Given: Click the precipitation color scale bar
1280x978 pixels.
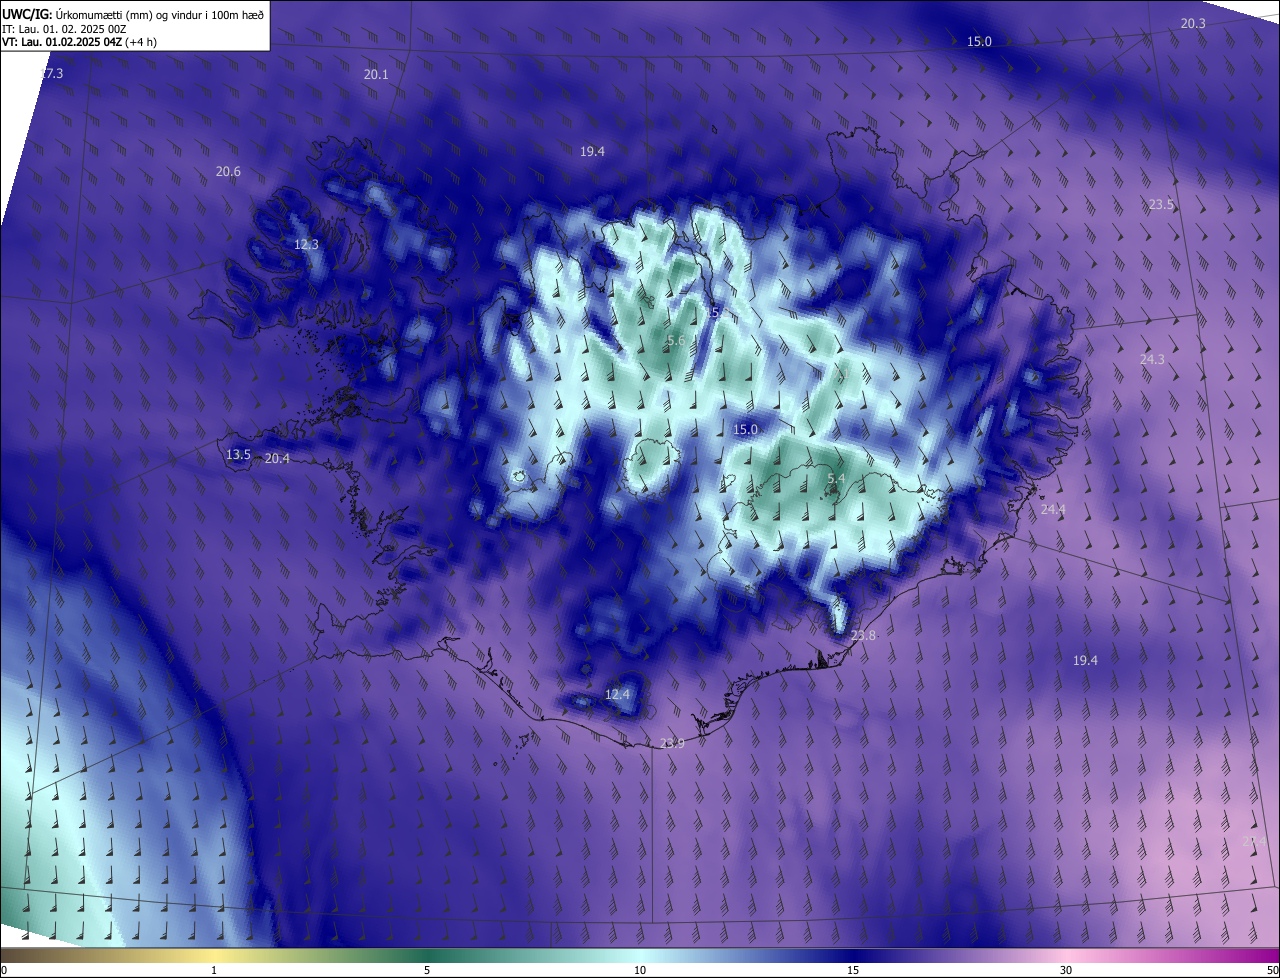Looking at the screenshot, I should 640,955.
